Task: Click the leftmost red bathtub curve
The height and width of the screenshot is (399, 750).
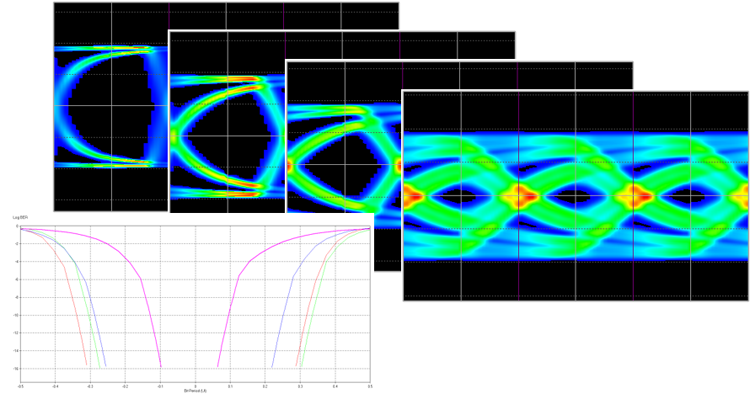Action: click(x=72, y=301)
